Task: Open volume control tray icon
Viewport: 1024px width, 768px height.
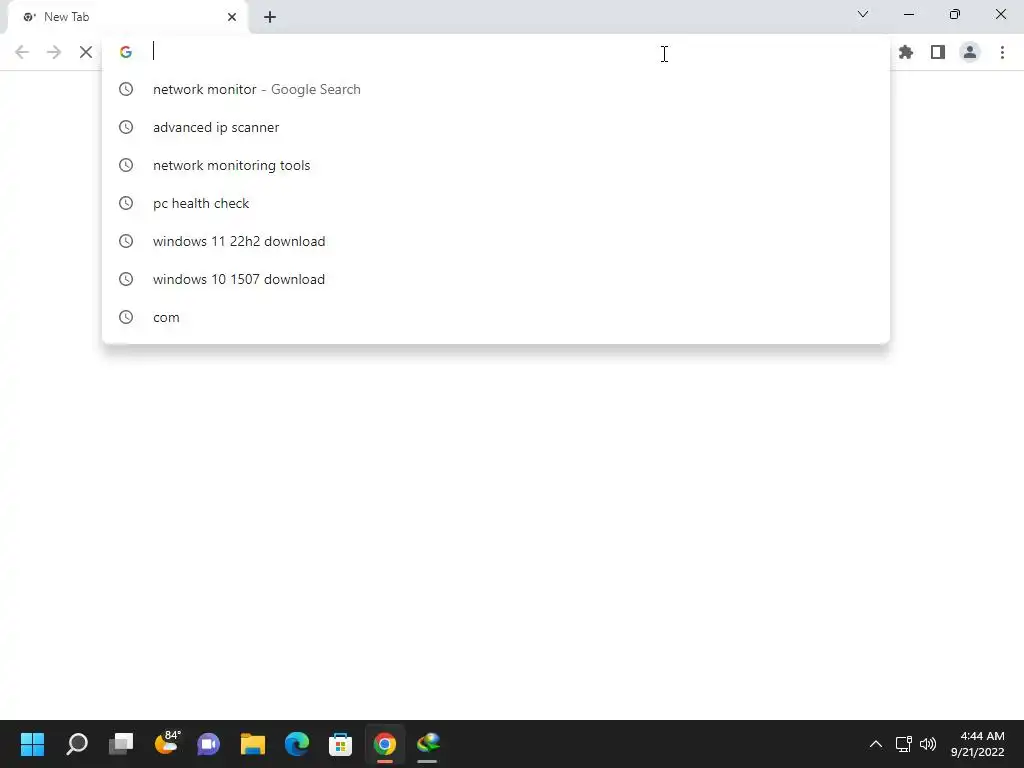Action: (928, 744)
